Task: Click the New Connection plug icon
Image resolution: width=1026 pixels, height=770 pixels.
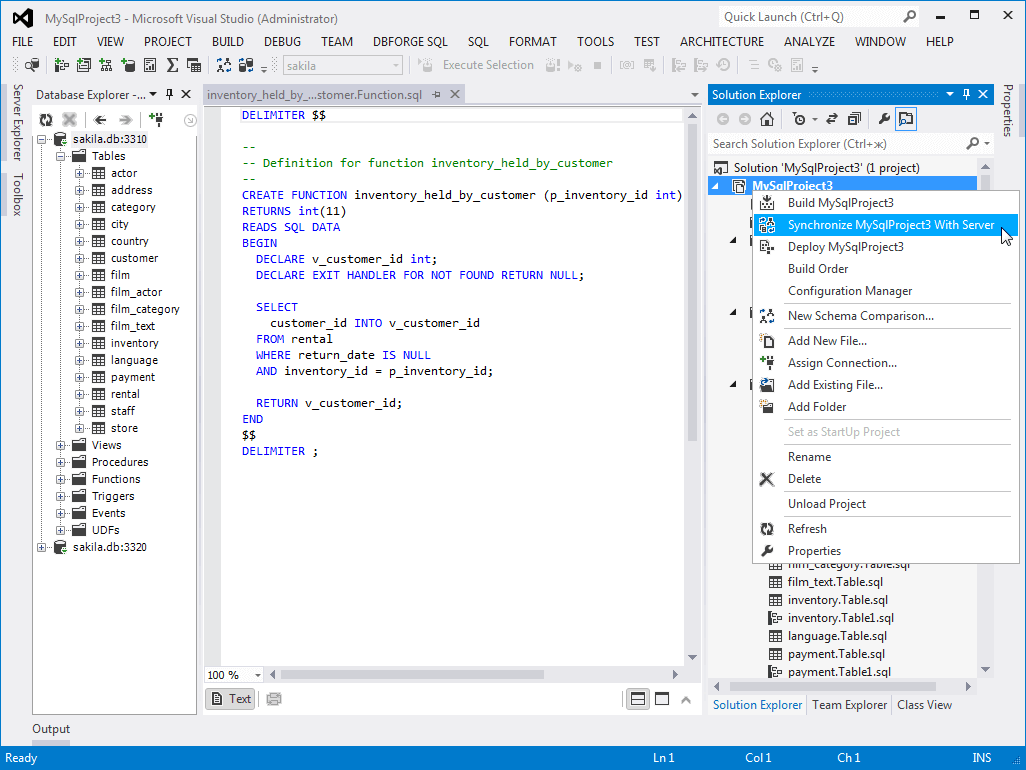Action: click(x=156, y=119)
